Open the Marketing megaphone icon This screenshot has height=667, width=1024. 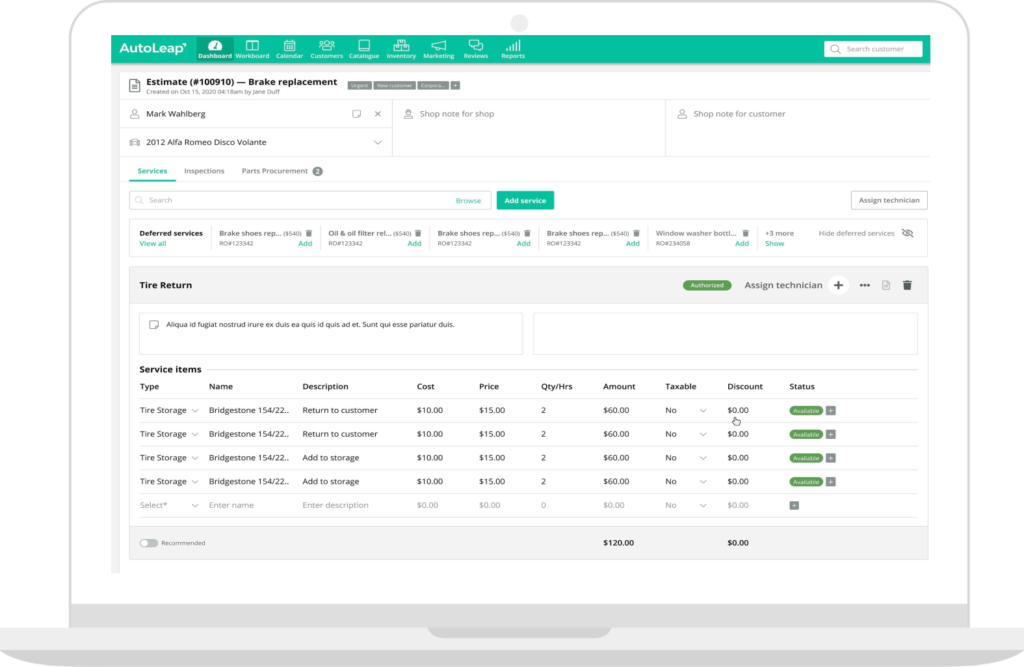click(438, 48)
